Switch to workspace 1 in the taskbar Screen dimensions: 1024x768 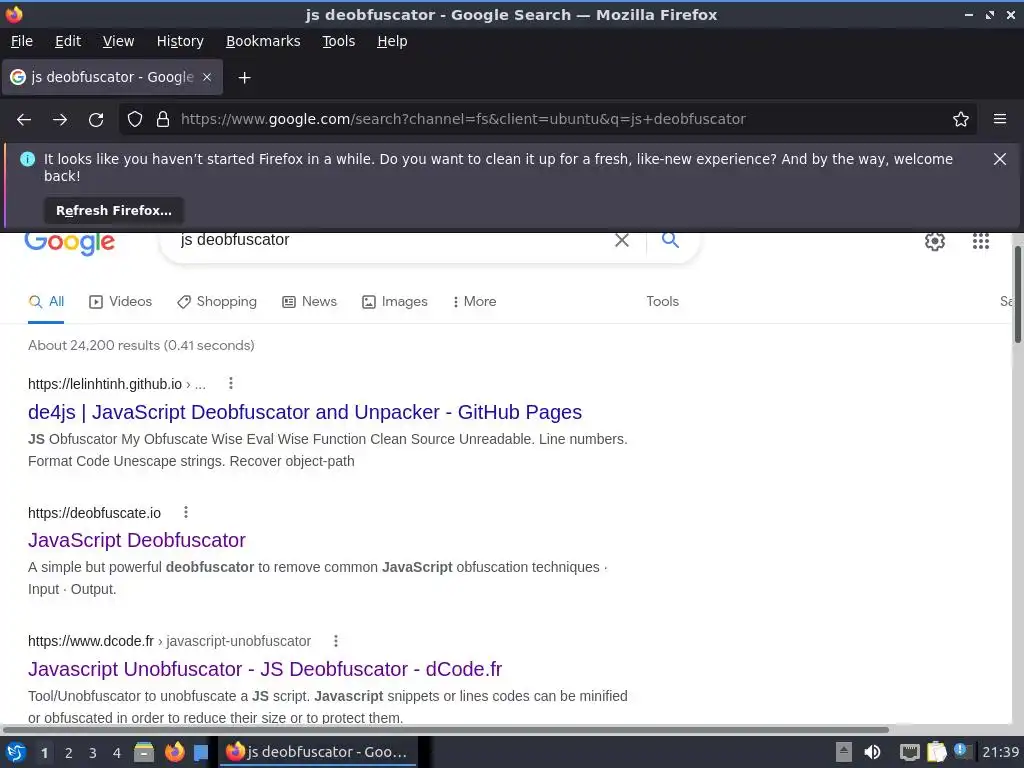tap(44, 753)
